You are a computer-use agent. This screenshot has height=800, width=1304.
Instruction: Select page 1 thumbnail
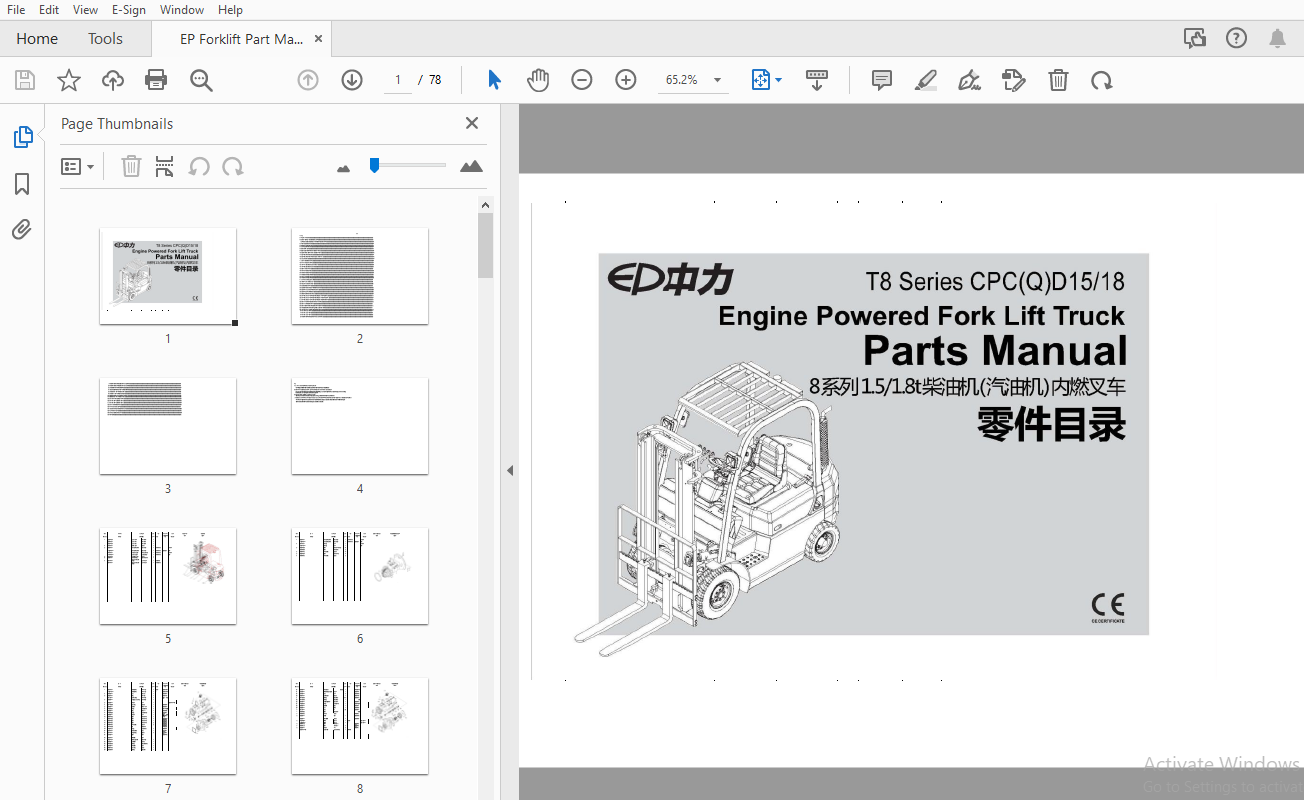pyautogui.click(x=168, y=276)
